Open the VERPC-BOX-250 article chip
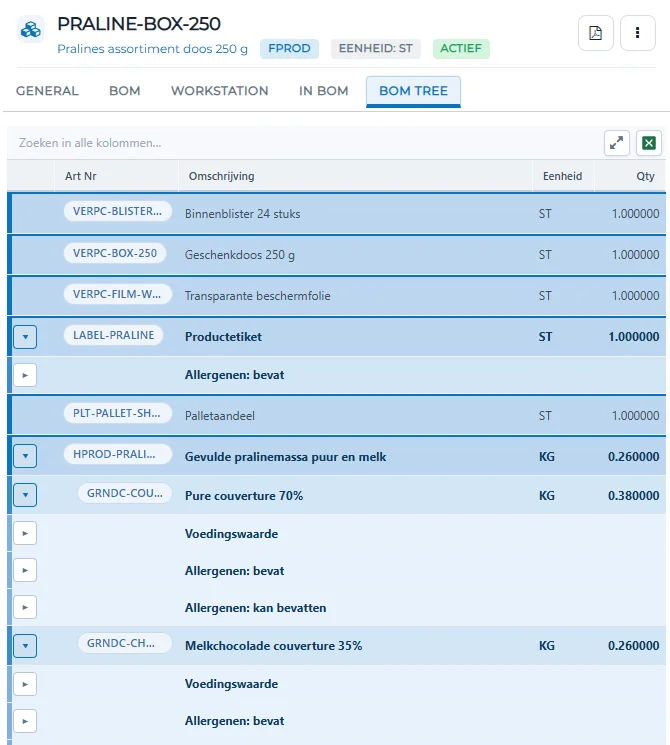Image resolution: width=670 pixels, height=745 pixels. pyautogui.click(x=115, y=253)
